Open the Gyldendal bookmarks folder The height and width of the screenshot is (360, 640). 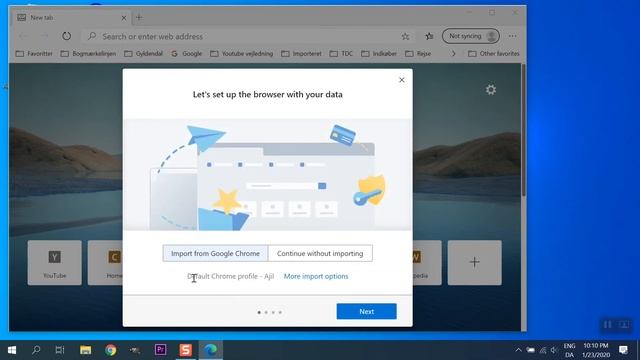tap(143, 53)
